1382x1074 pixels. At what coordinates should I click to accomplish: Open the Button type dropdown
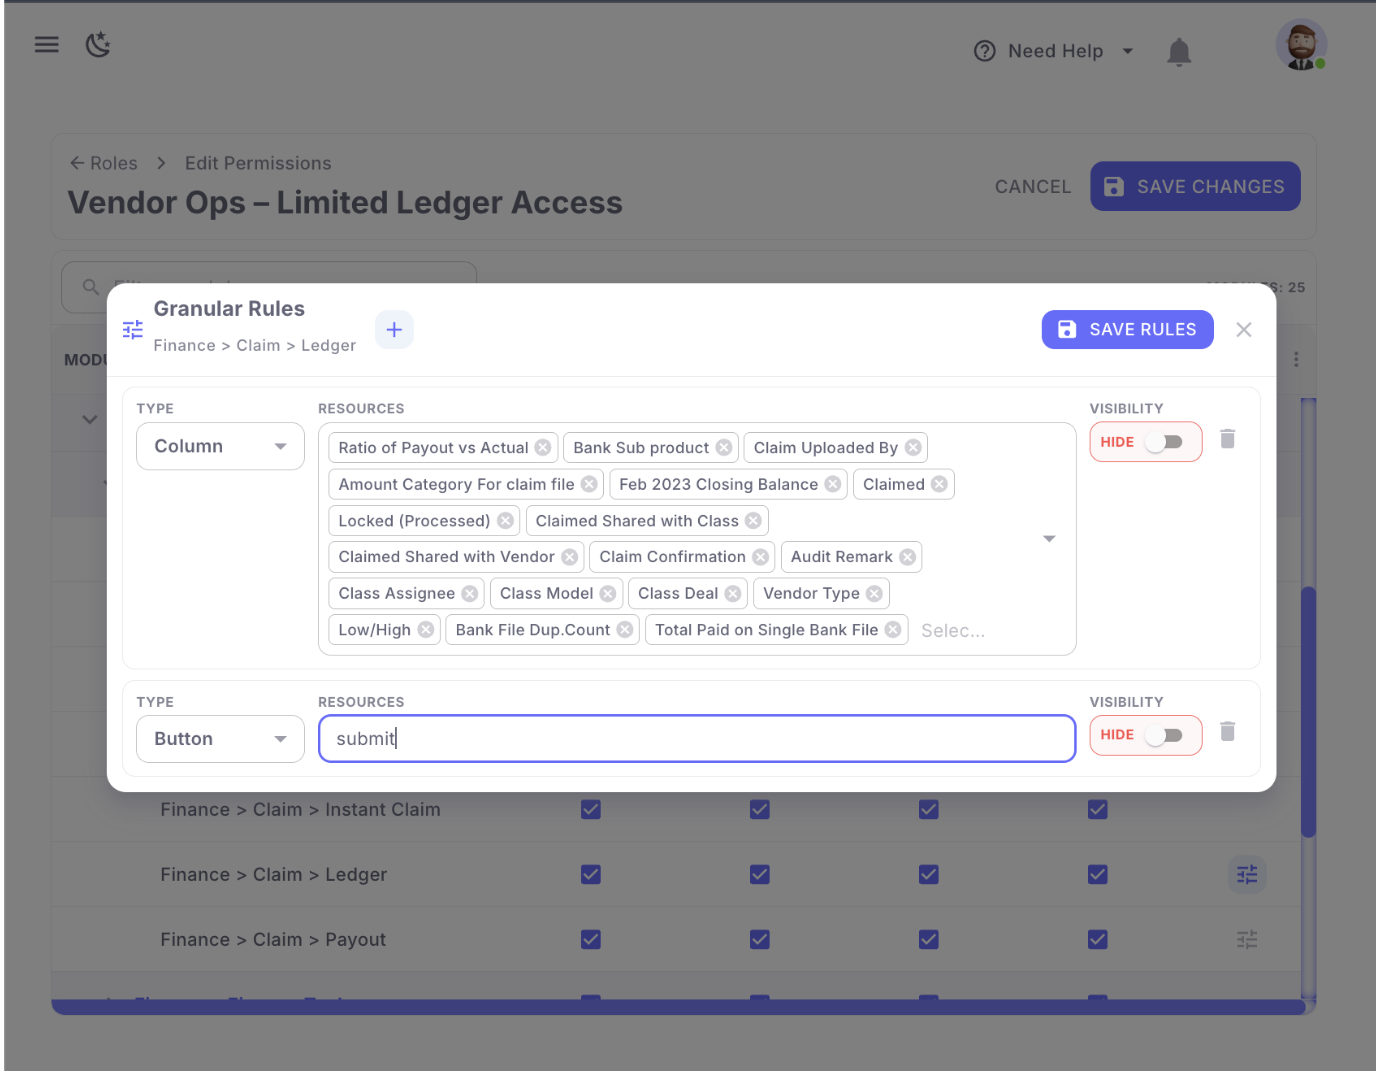pos(220,740)
